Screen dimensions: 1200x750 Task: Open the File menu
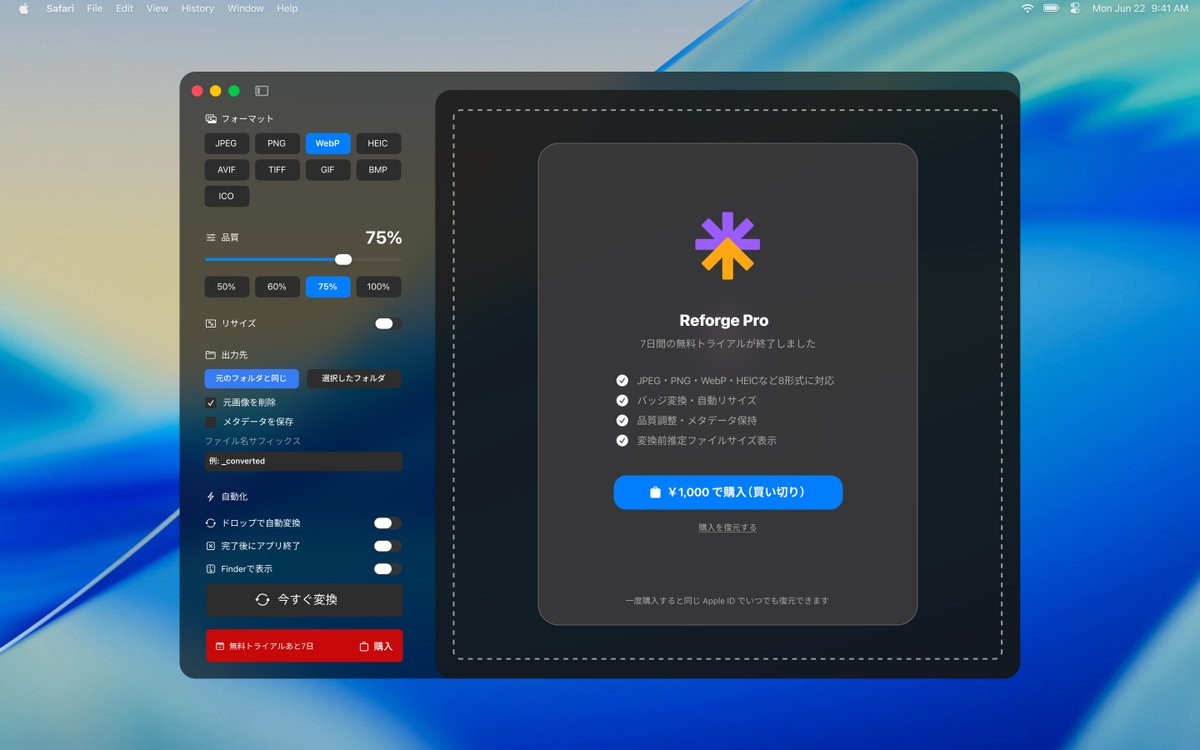(x=95, y=8)
